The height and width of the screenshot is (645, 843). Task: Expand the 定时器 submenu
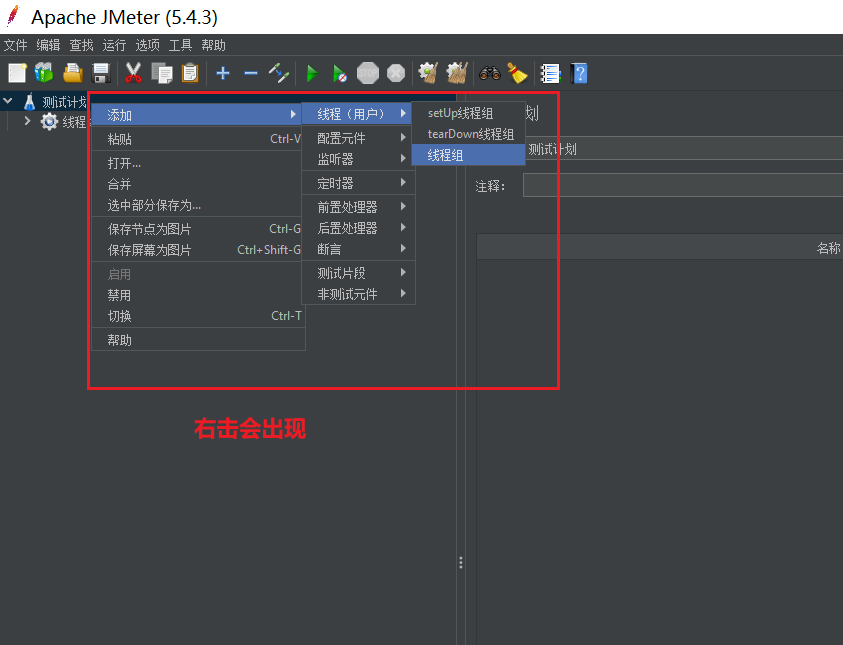pyautogui.click(x=359, y=183)
